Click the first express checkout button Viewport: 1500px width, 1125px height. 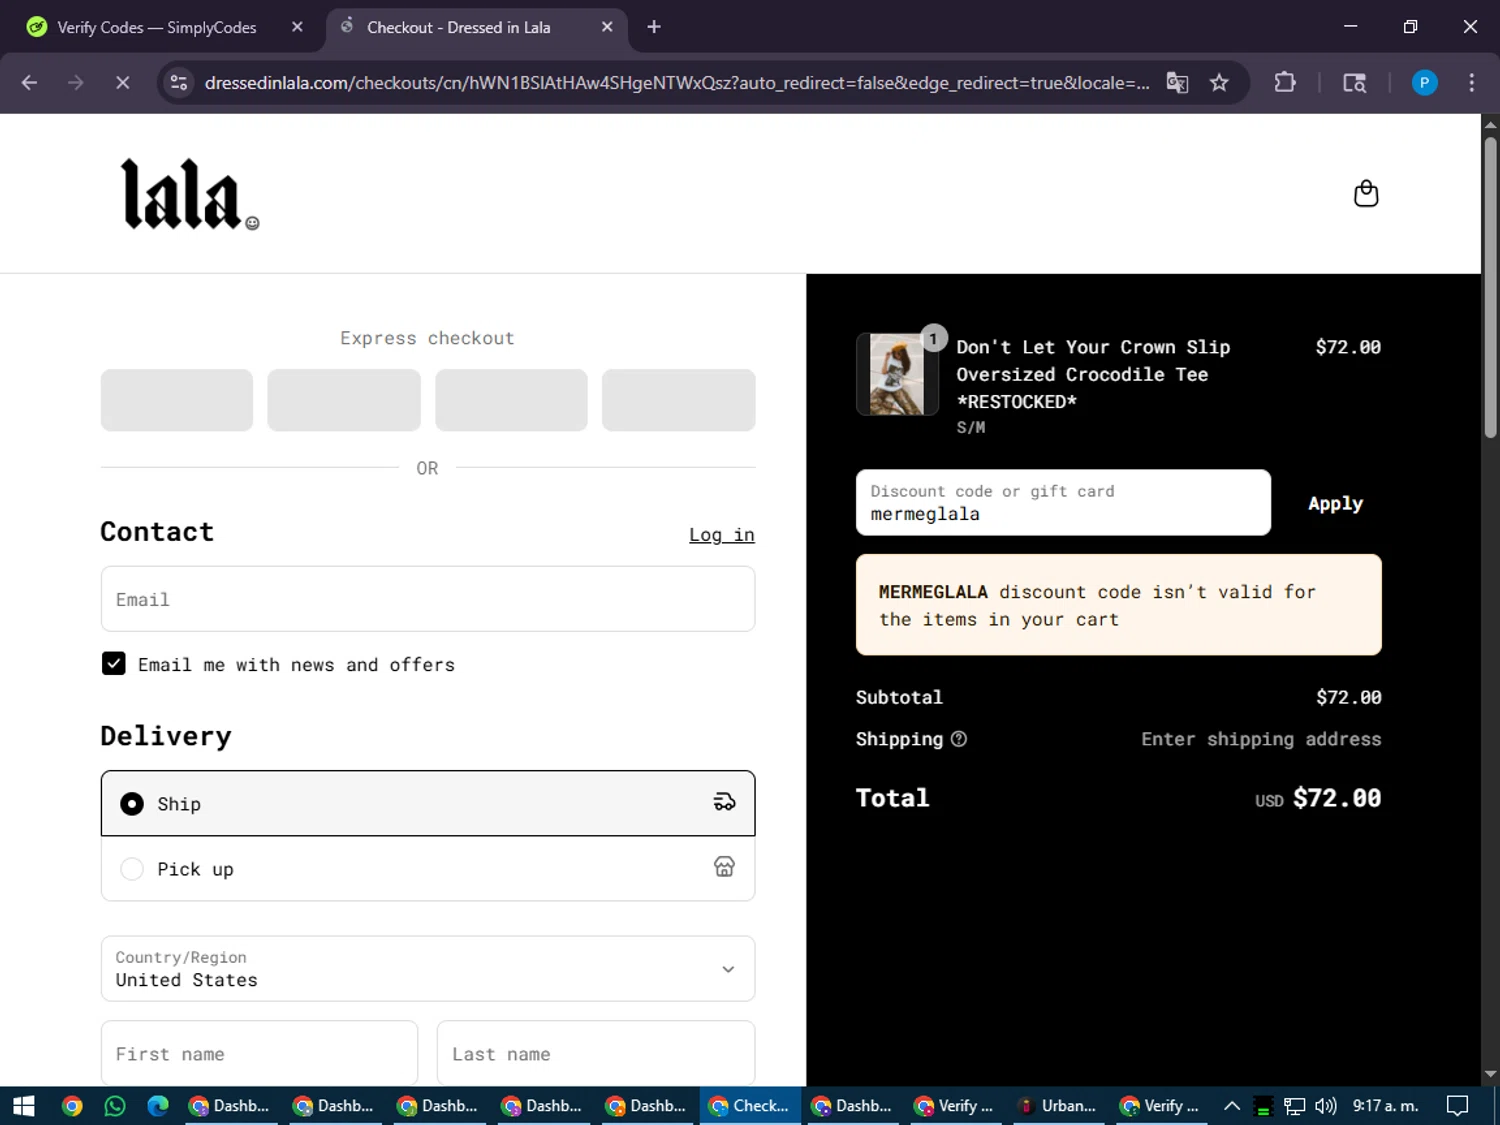pyautogui.click(x=177, y=400)
